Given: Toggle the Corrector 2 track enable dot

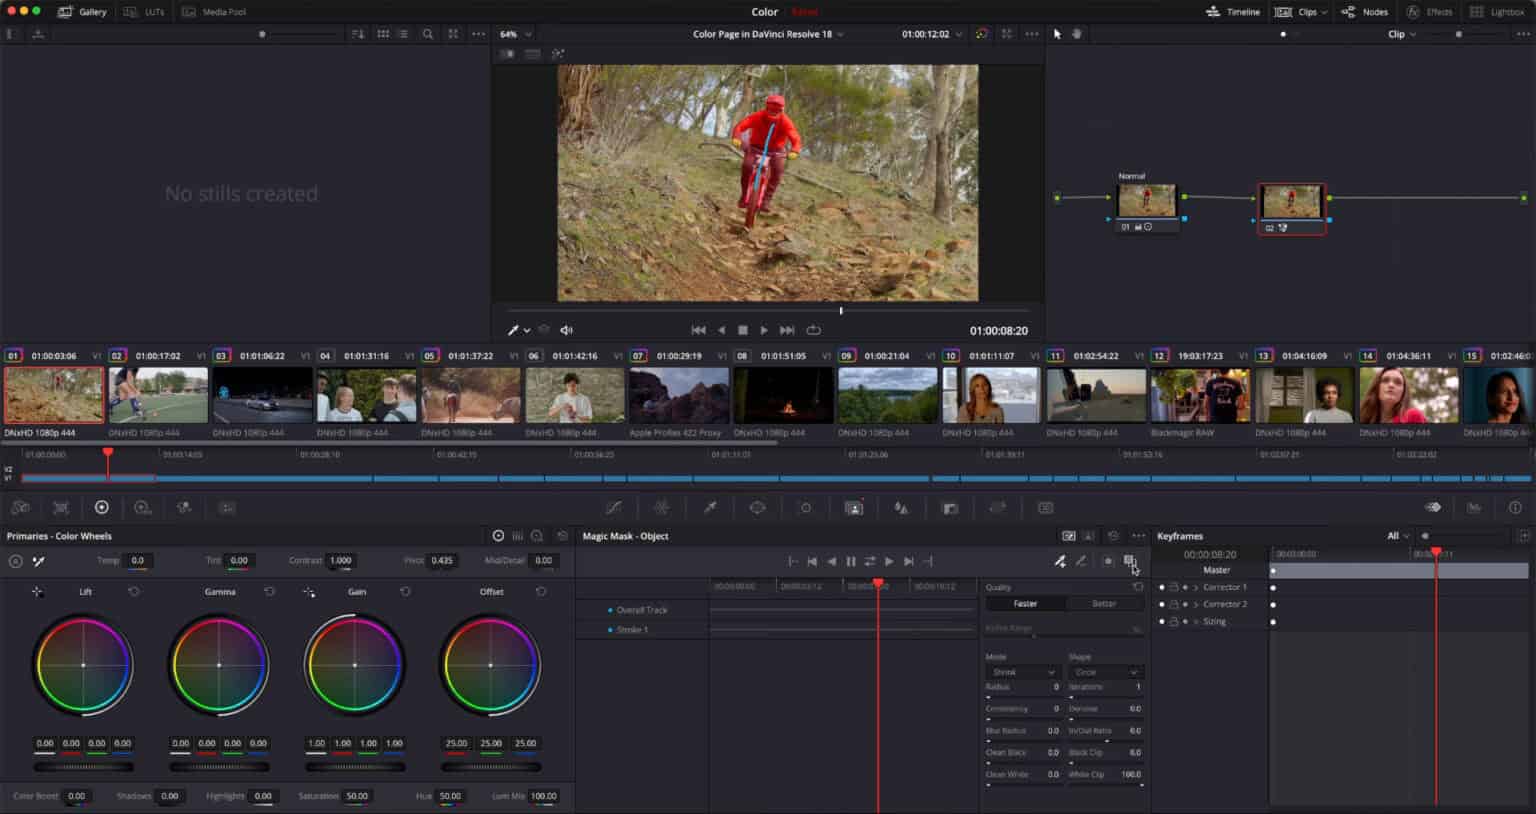Looking at the screenshot, I should 1161,605.
